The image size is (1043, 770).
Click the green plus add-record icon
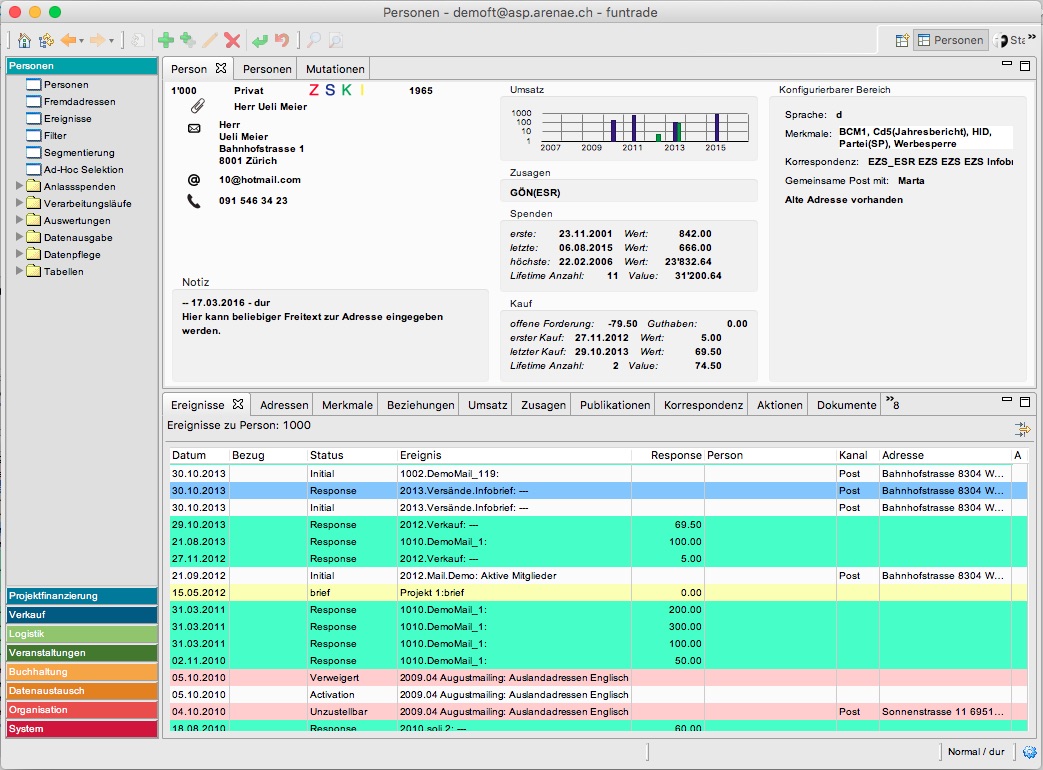(x=166, y=41)
